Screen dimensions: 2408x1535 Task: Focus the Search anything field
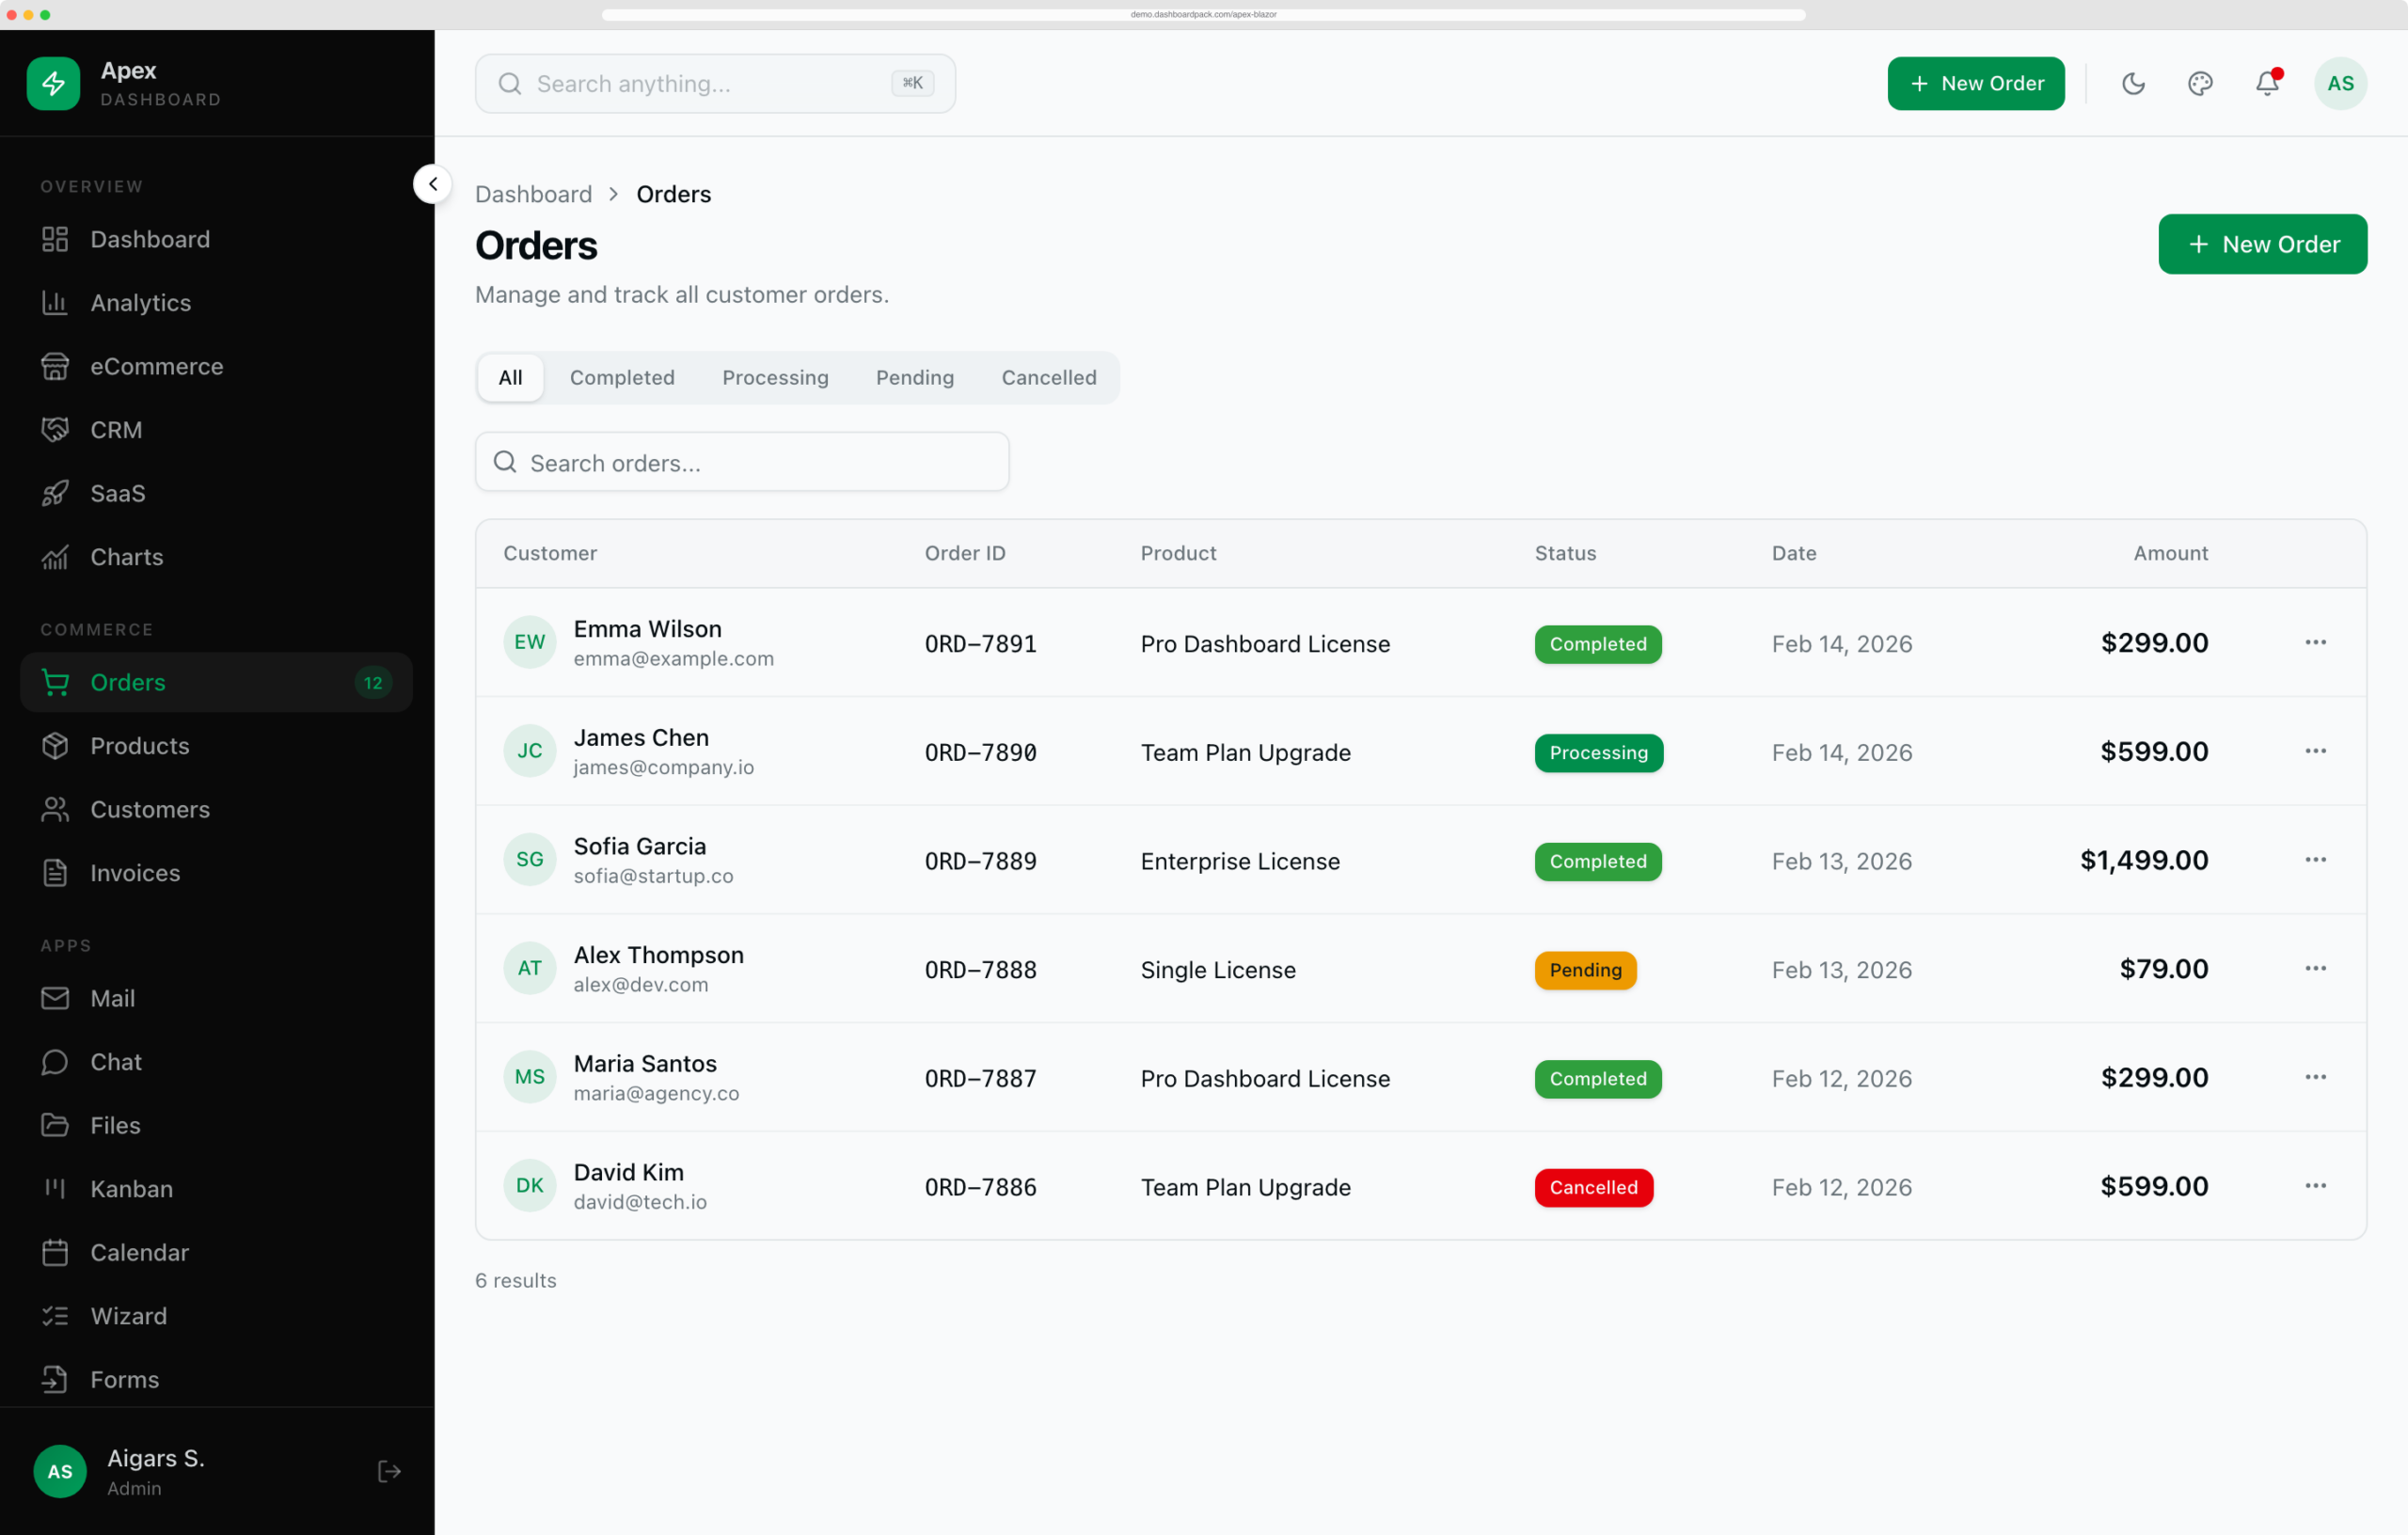715,83
